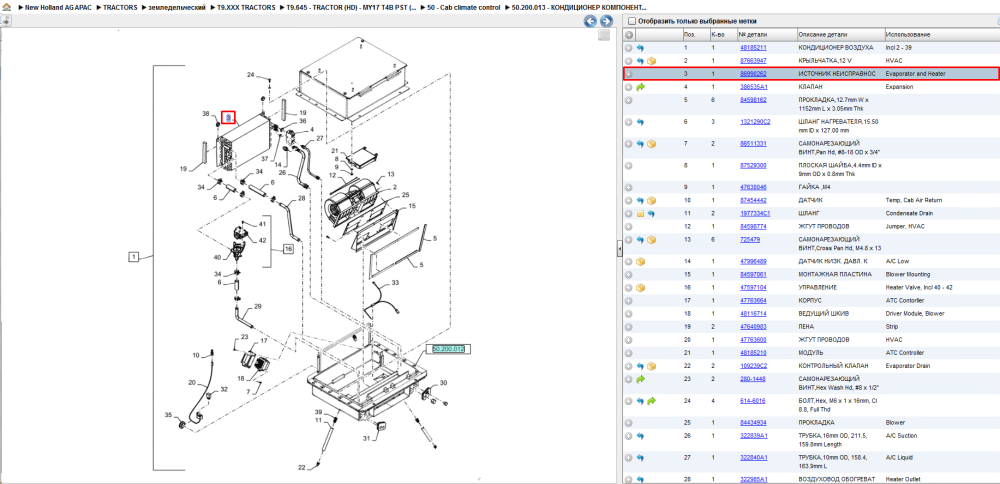
Task: Open T9.XXX TRACTORS breadcrumb
Action: pos(246,8)
